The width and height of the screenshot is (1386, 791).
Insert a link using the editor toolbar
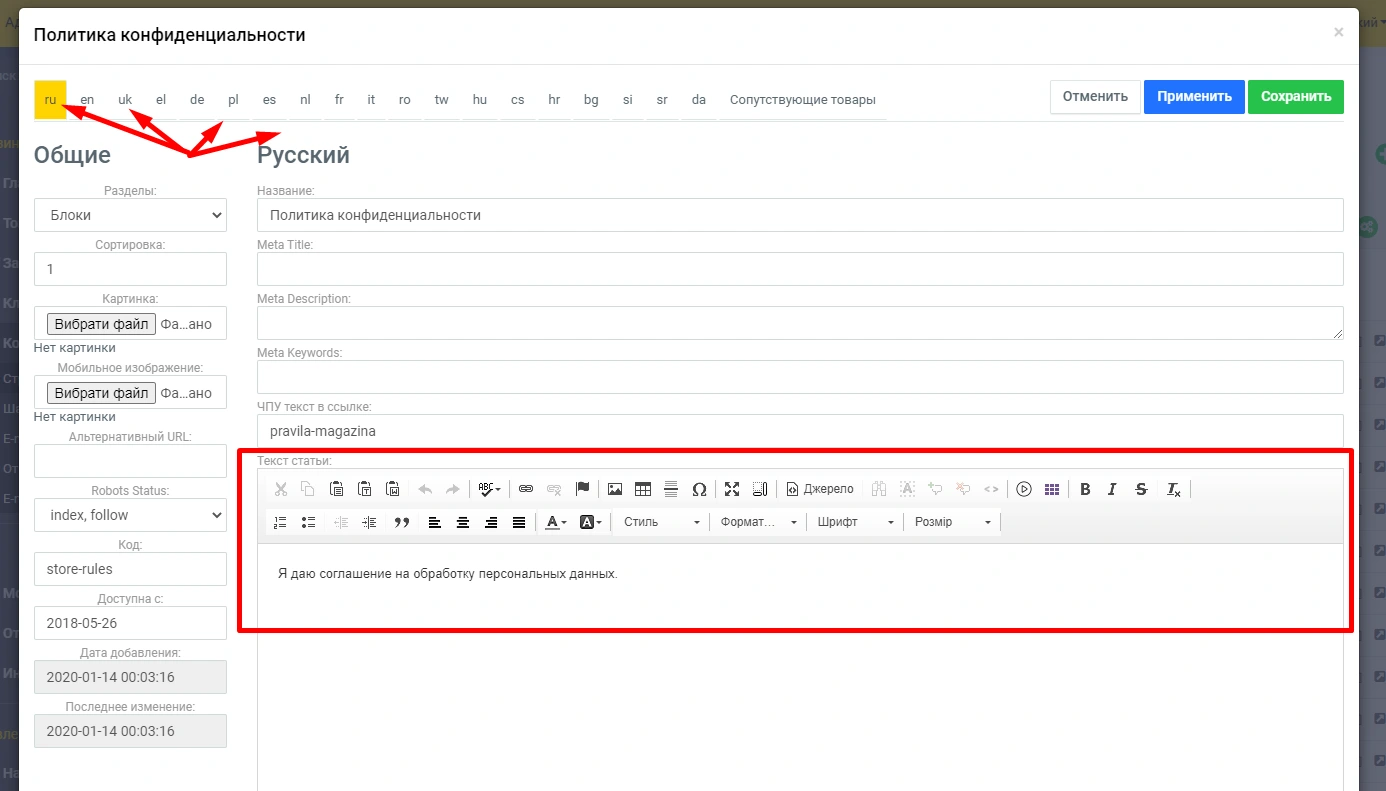(x=526, y=489)
